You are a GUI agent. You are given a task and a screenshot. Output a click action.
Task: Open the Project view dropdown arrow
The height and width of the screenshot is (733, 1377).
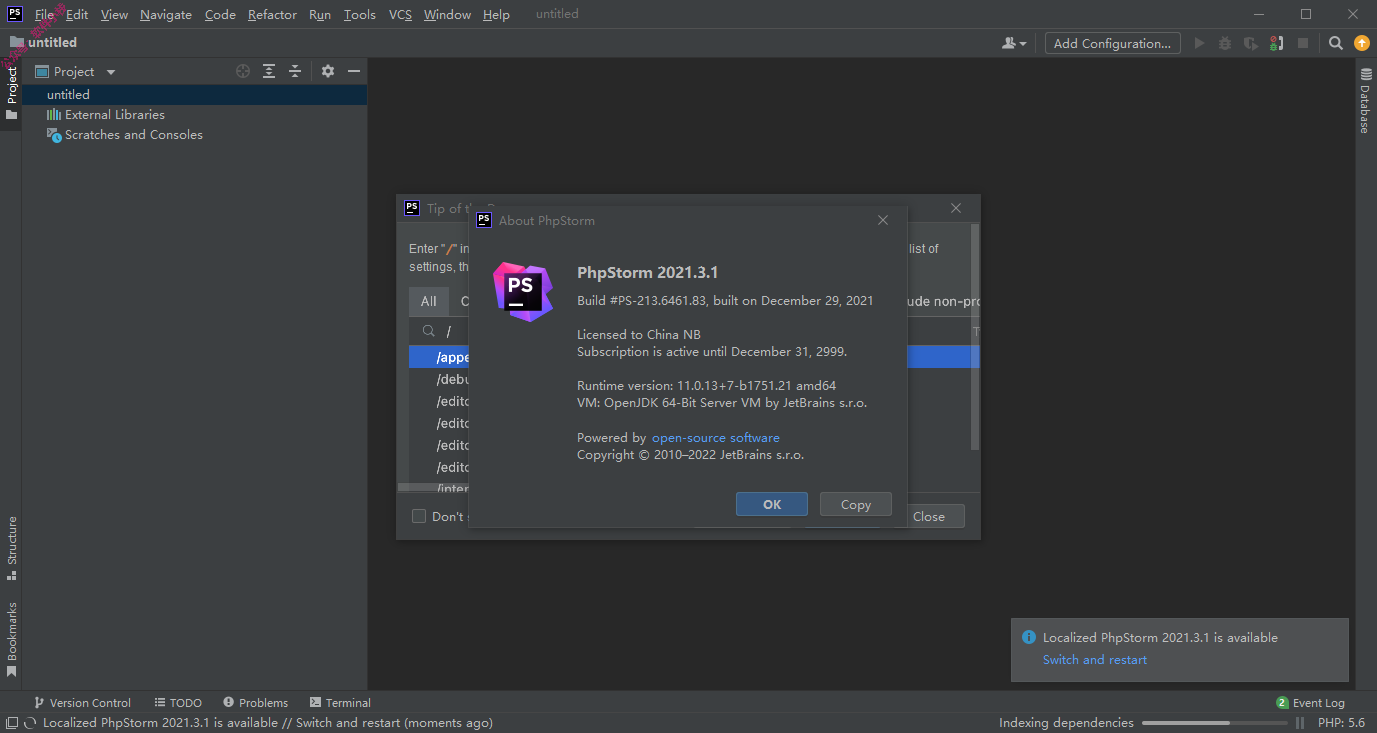tap(111, 72)
